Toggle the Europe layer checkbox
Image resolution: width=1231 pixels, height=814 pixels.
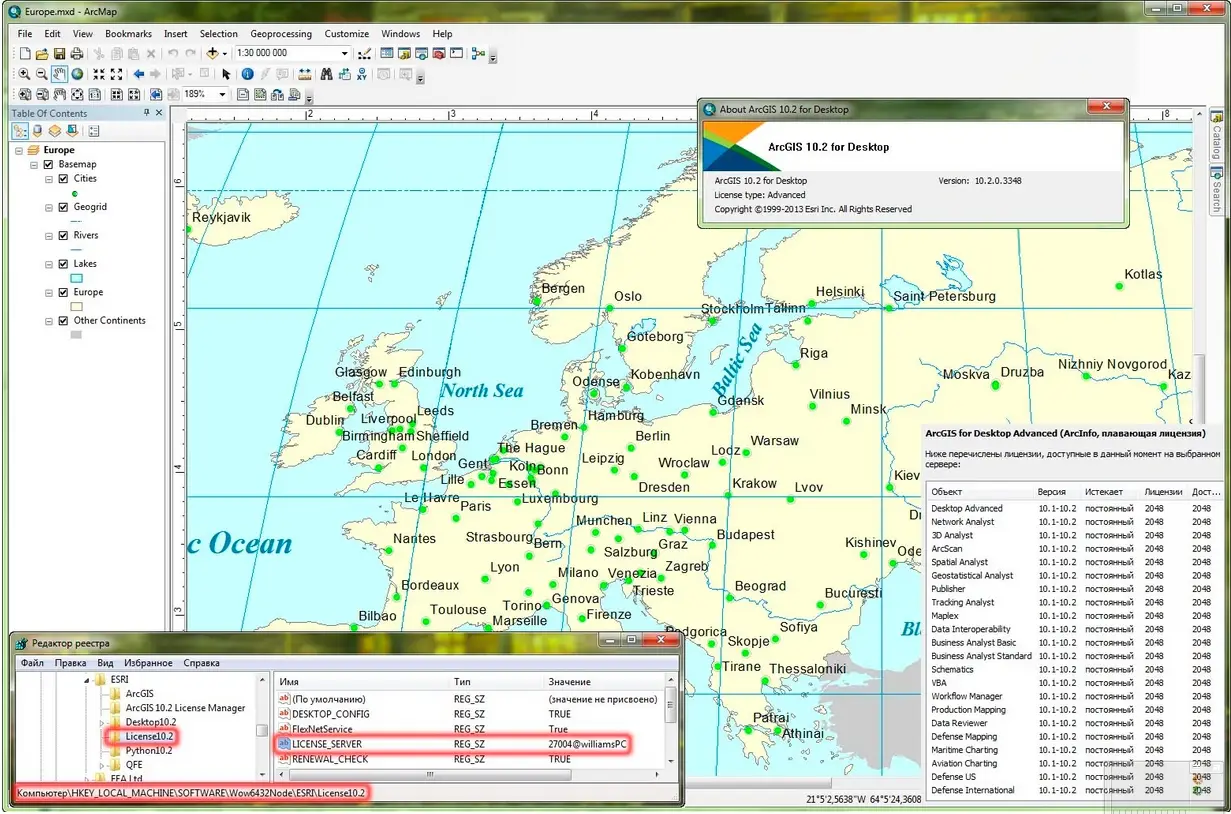[x=64, y=292]
